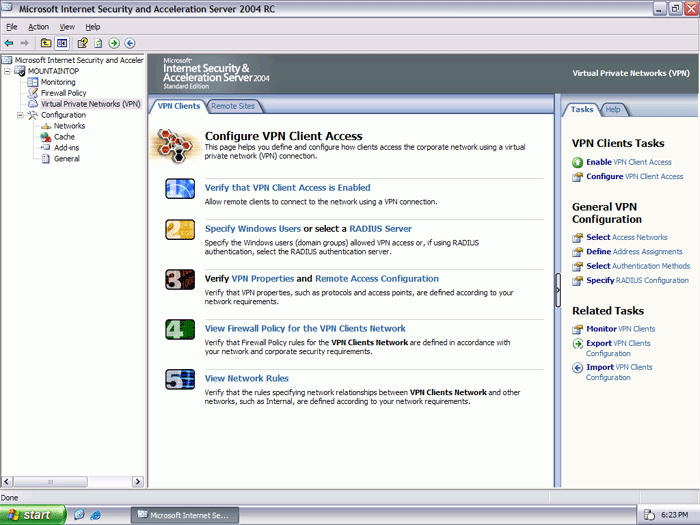This screenshot has width=700, height=525.
Task: Click the View Network Rules link
Action: 246,379
